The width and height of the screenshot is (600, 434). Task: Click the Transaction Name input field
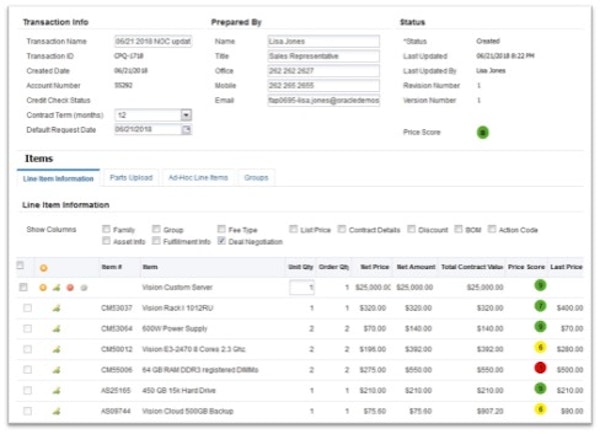[153, 41]
